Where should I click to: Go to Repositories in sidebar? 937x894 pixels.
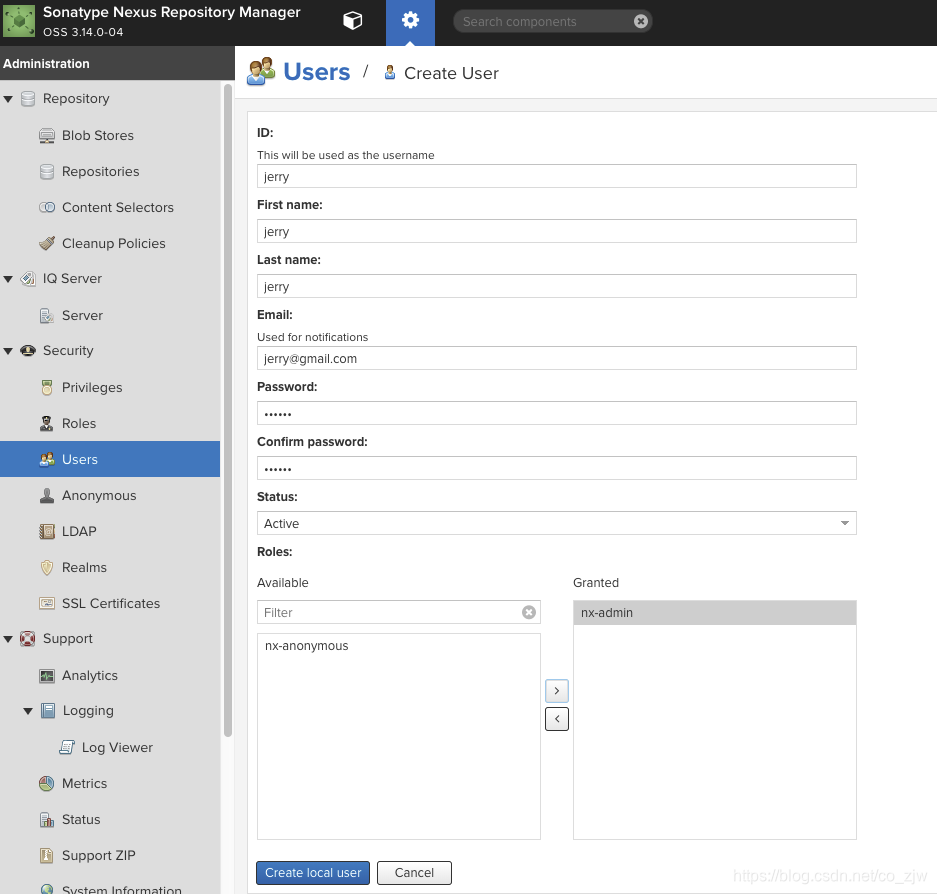[x=100, y=172]
